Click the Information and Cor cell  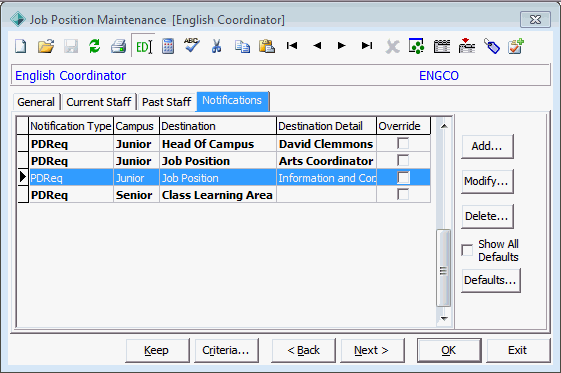coord(326,178)
